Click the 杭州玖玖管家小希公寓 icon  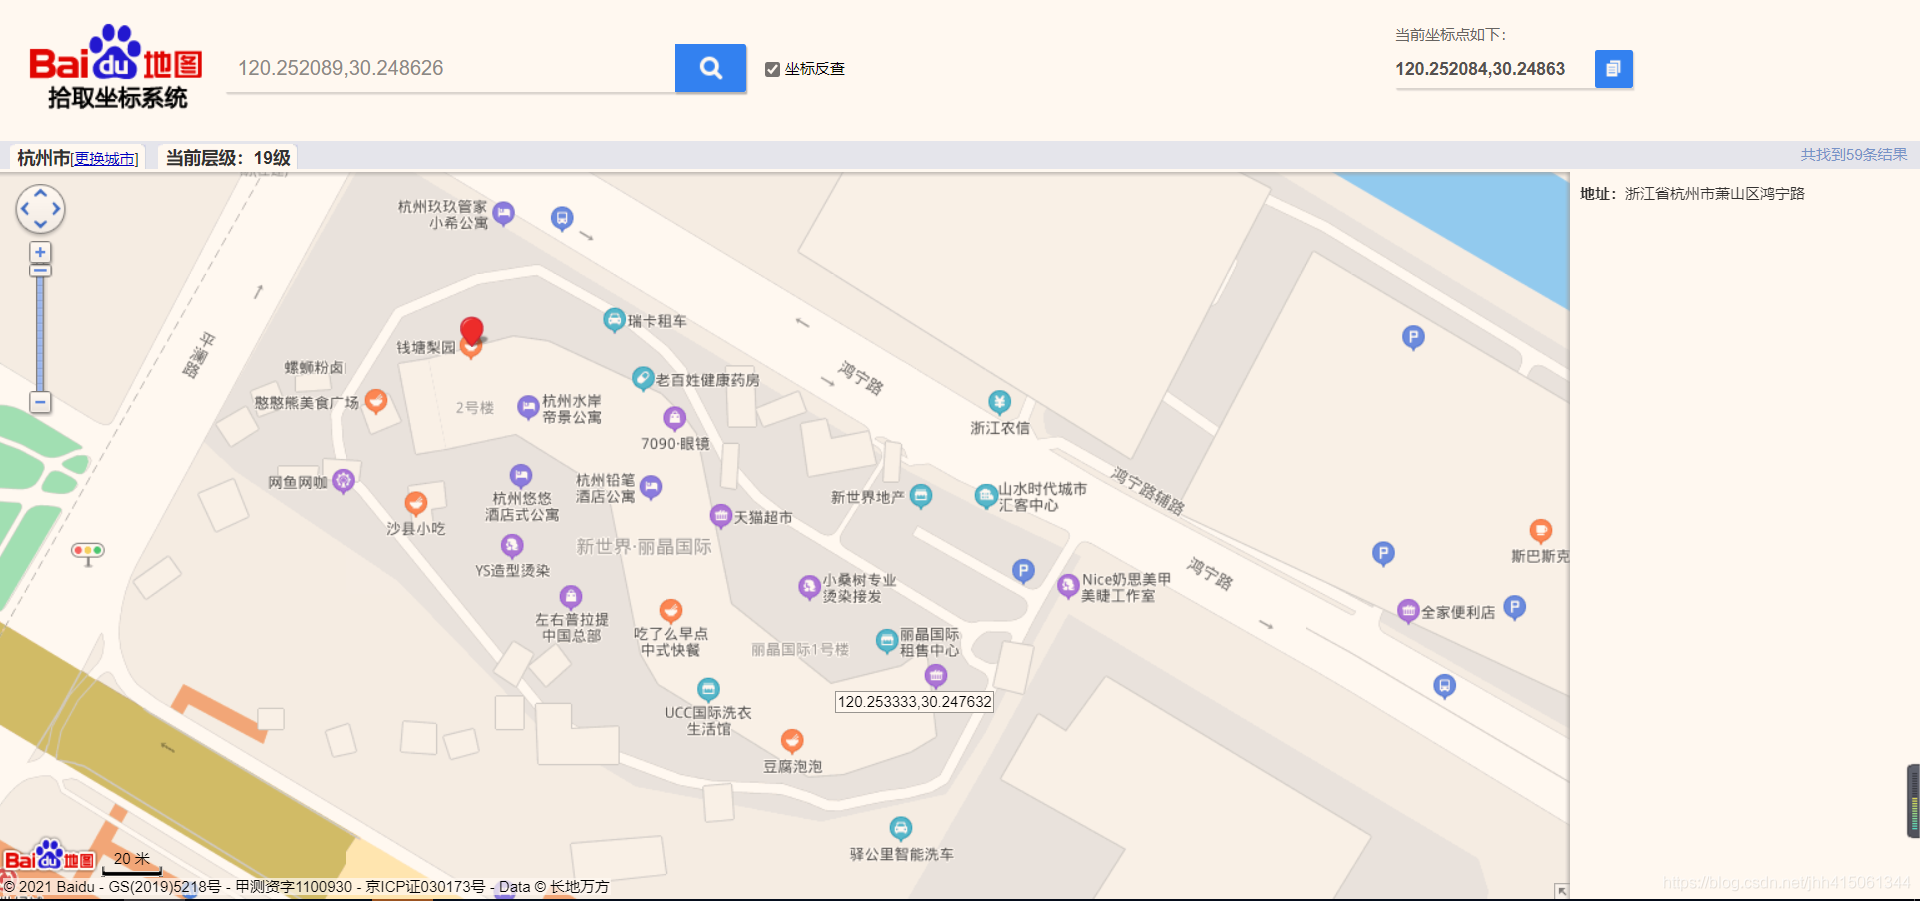click(504, 213)
